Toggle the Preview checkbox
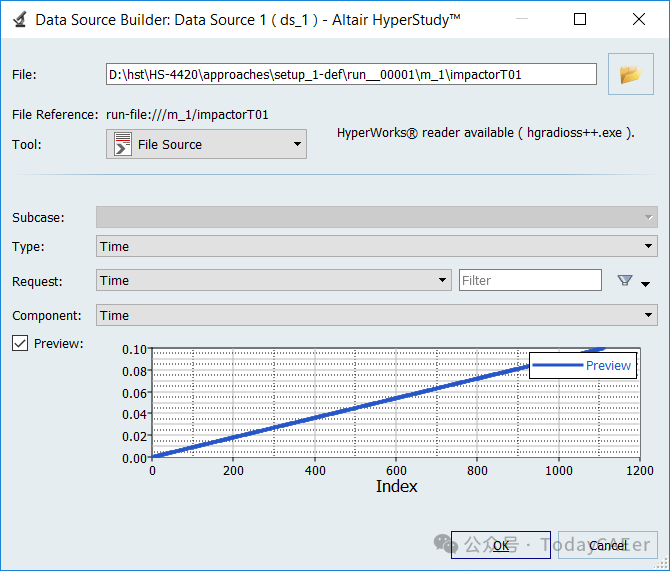The width and height of the screenshot is (670, 571). point(20,343)
